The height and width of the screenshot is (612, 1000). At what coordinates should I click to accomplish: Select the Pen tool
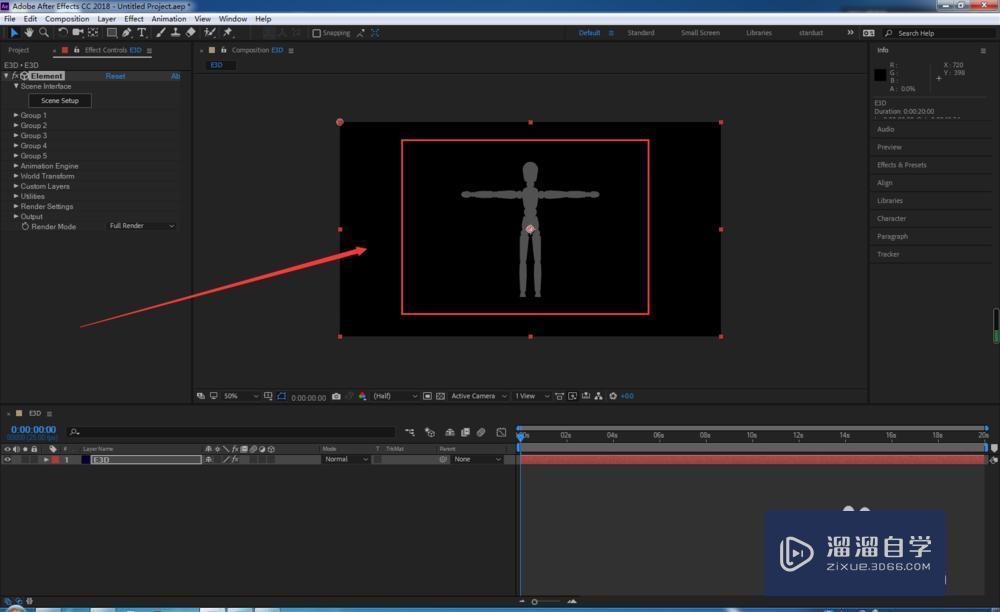(127, 33)
